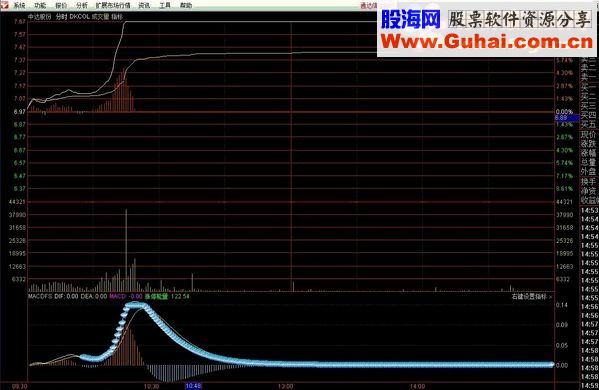Select the 分时 chart label

pos(61,17)
